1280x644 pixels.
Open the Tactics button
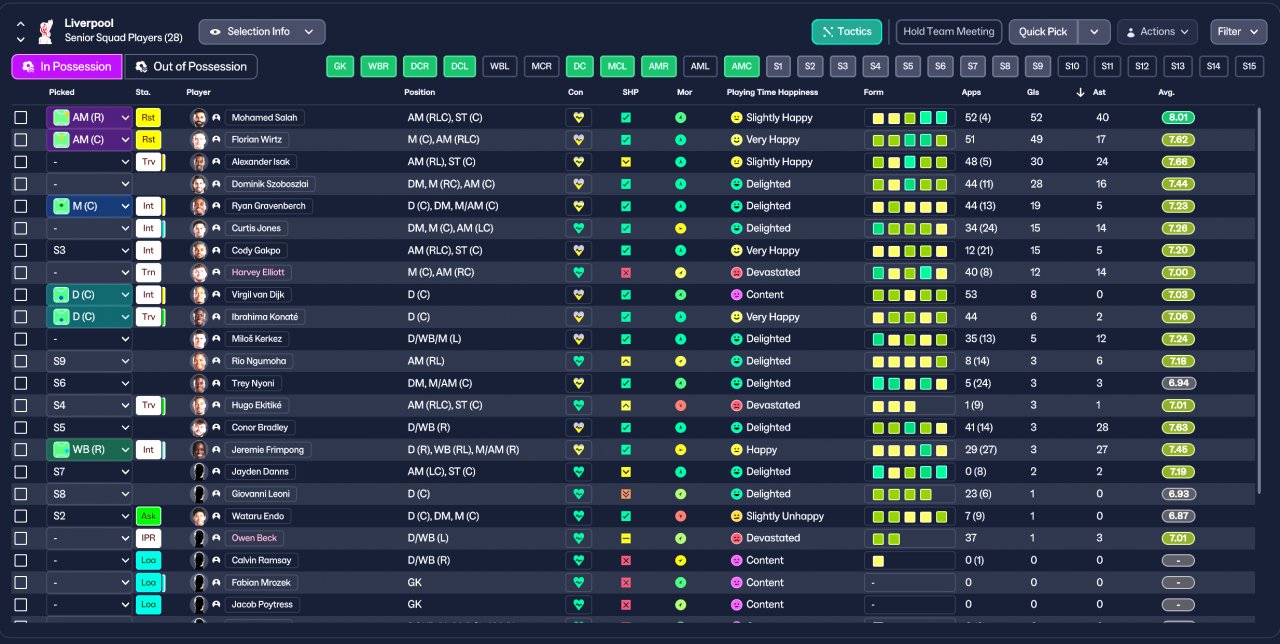847,32
